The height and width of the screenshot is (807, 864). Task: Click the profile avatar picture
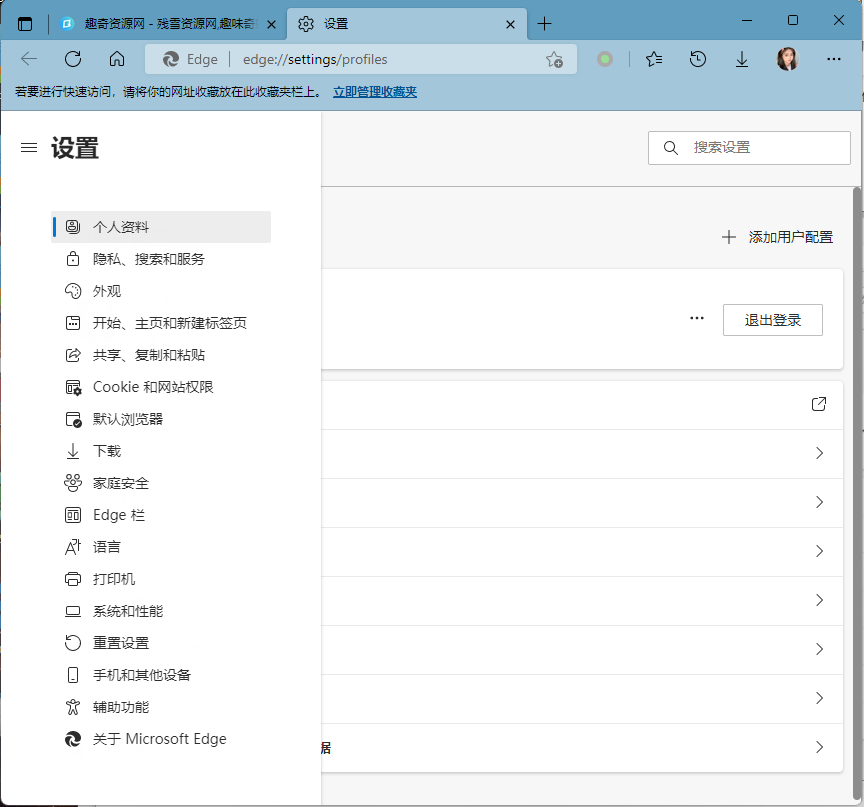pyautogui.click(x=787, y=59)
